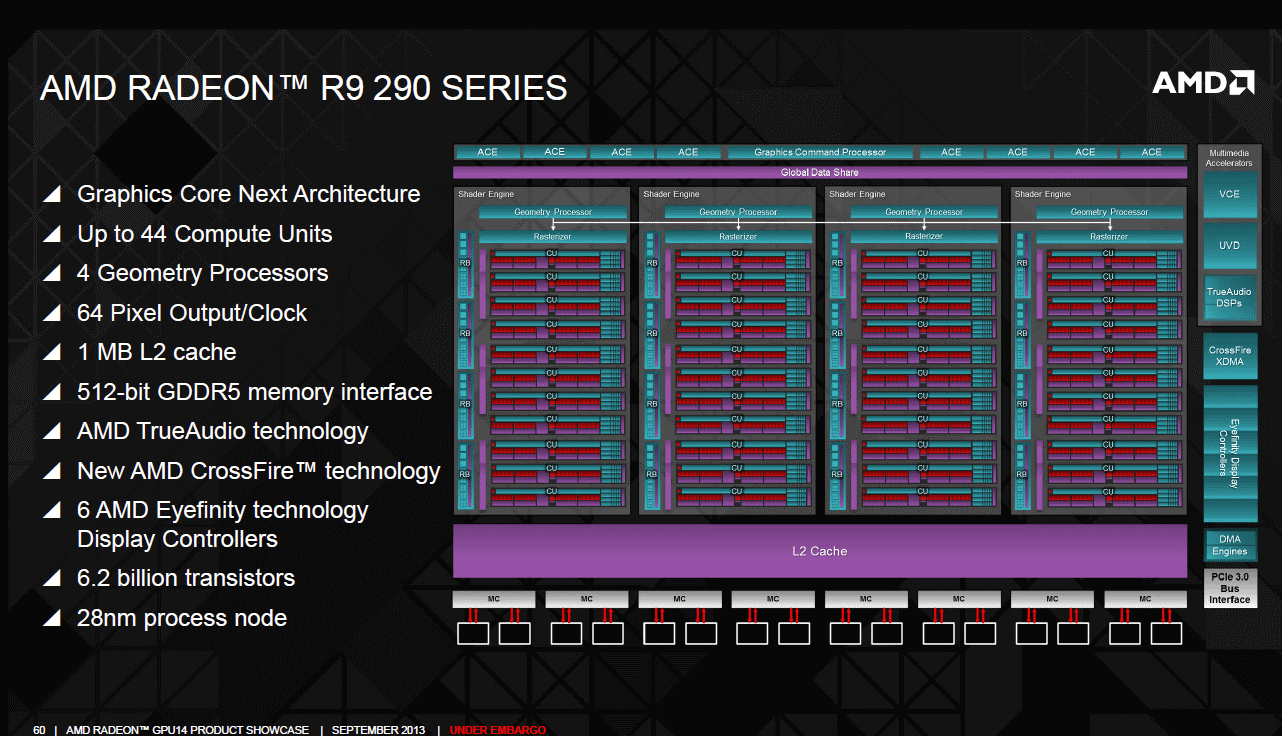
Task: Select the "6.2 billion transistors" line
Action: pos(186,578)
